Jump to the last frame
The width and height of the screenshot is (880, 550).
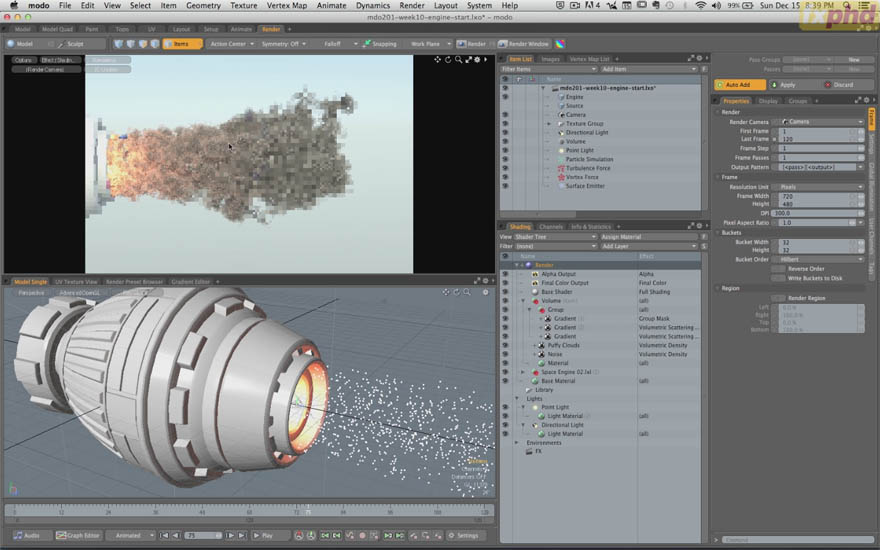(x=242, y=535)
